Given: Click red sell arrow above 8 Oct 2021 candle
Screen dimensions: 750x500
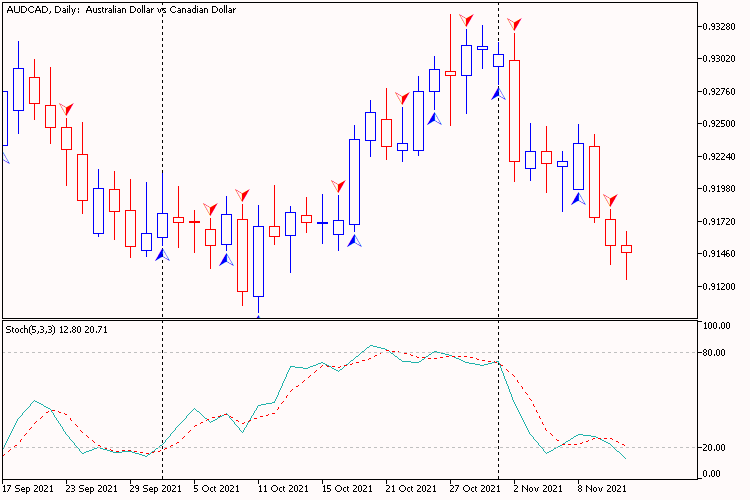Looking at the screenshot, I should (x=243, y=195).
